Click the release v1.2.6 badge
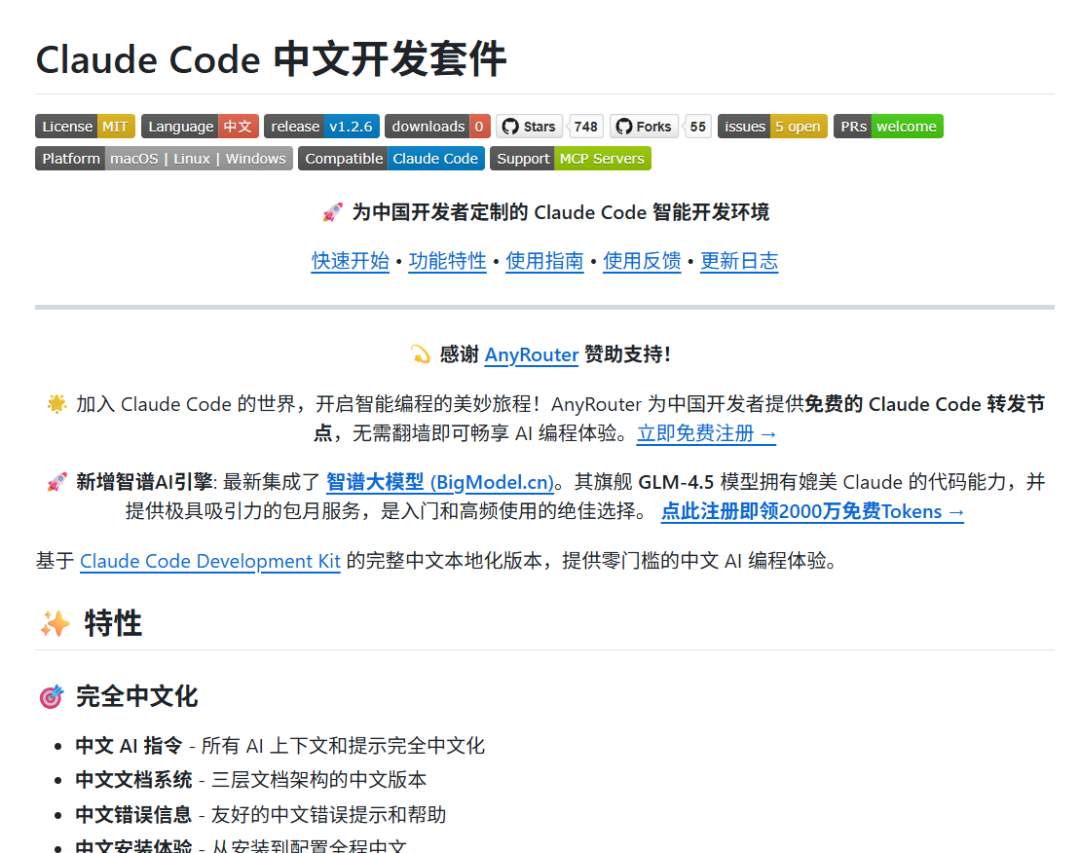Image resolution: width=1080 pixels, height=853 pixels. pyautogui.click(x=321, y=126)
